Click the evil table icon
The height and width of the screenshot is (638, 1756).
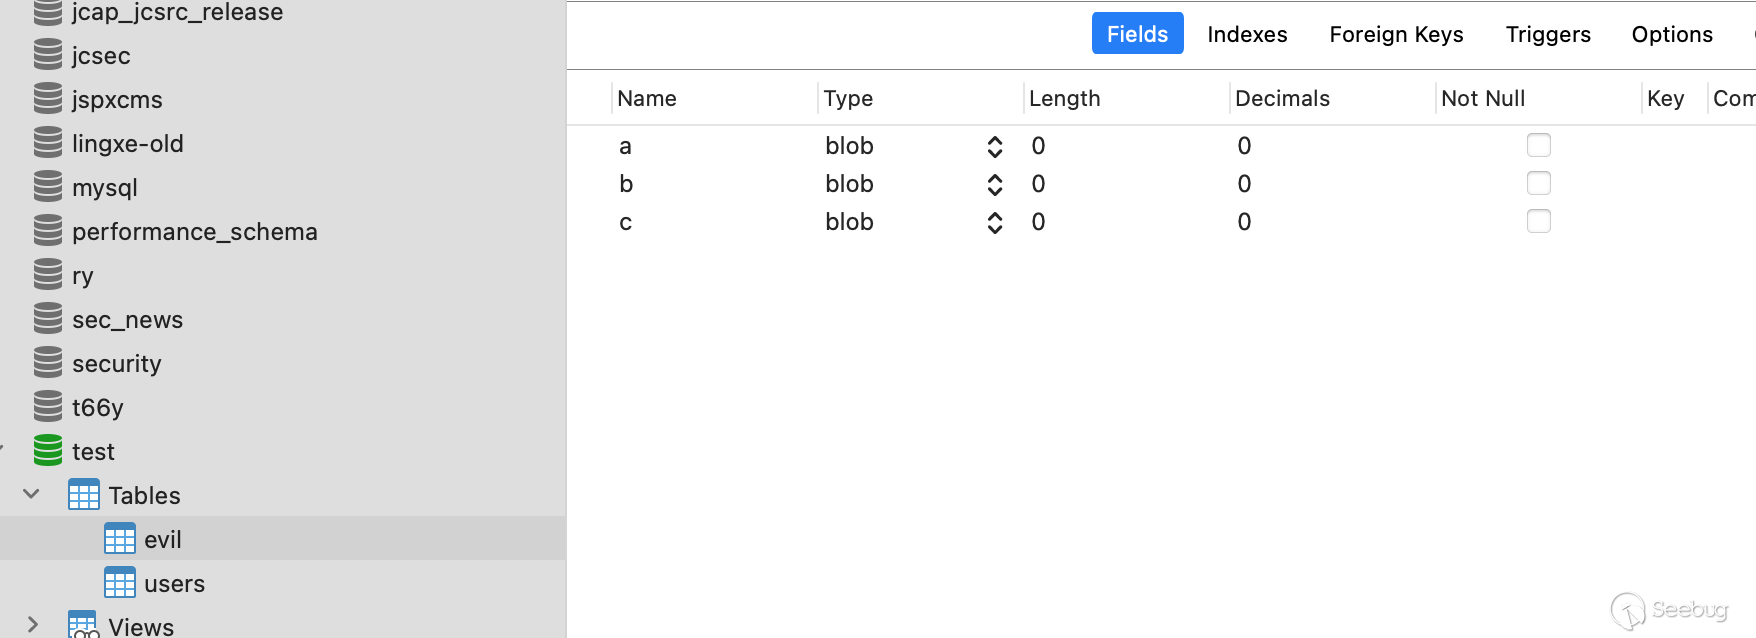[120, 539]
